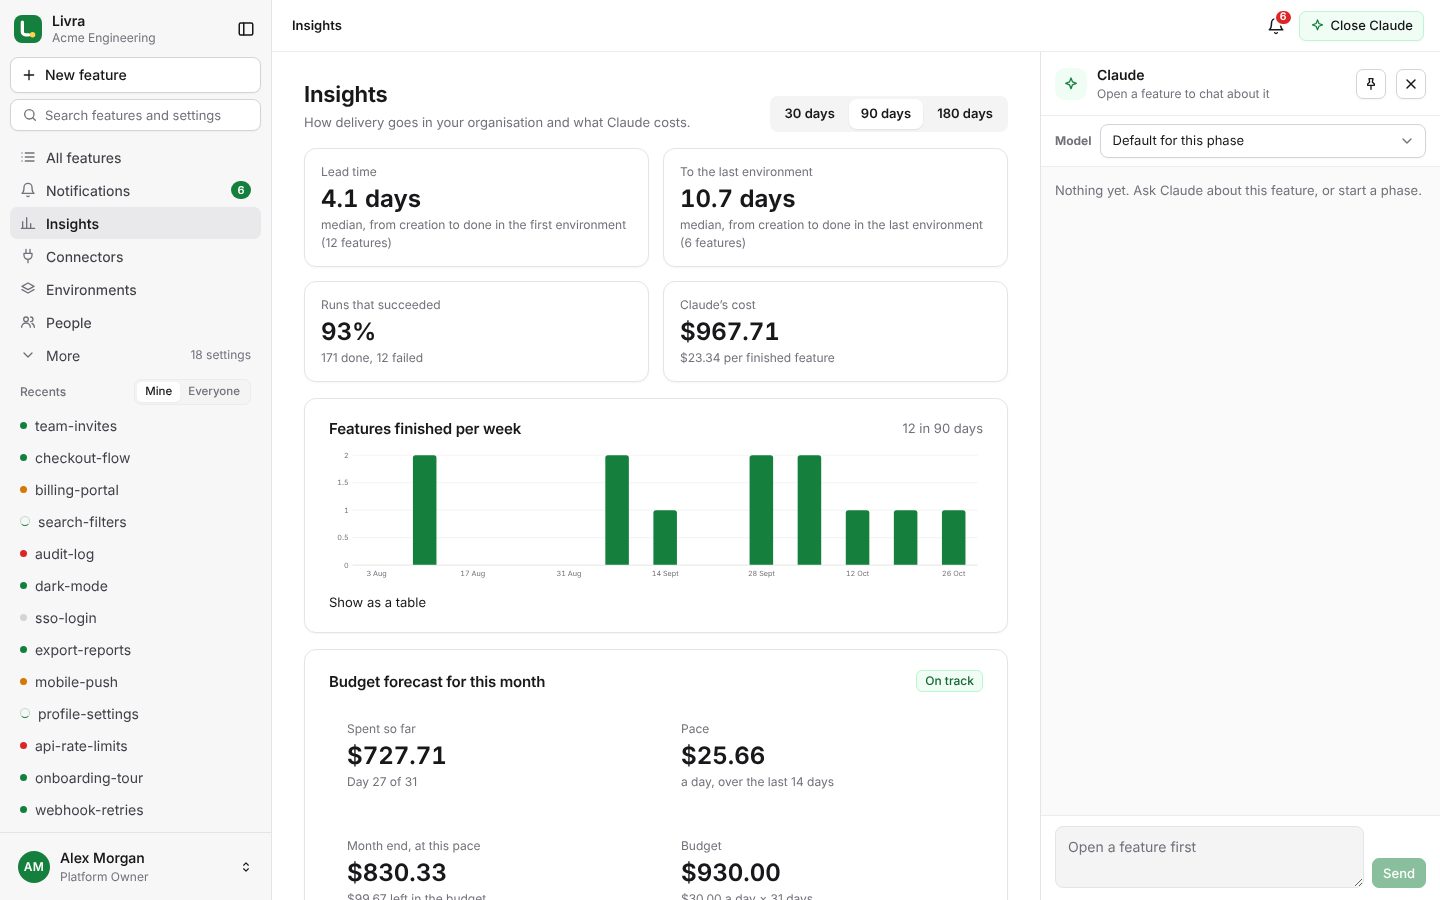Pin the Claude panel
Screen dimensions: 1440x900
coord(1371,84)
